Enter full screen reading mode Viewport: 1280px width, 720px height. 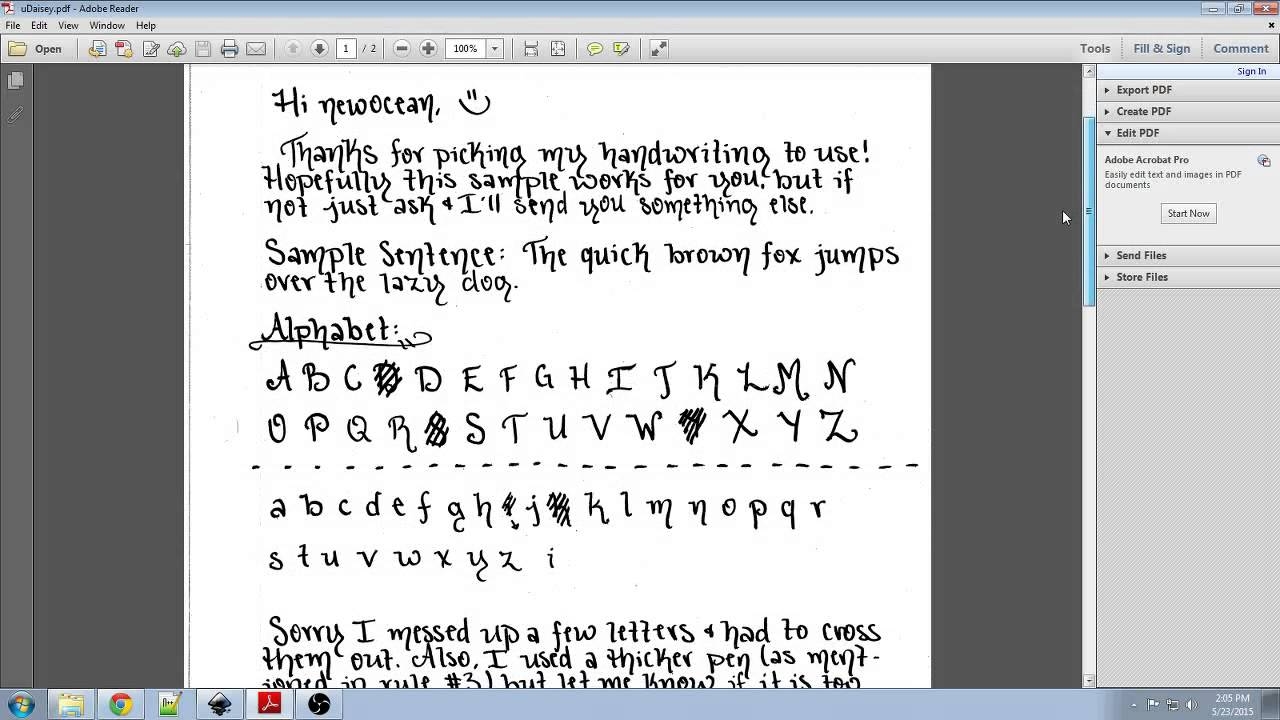[659, 47]
